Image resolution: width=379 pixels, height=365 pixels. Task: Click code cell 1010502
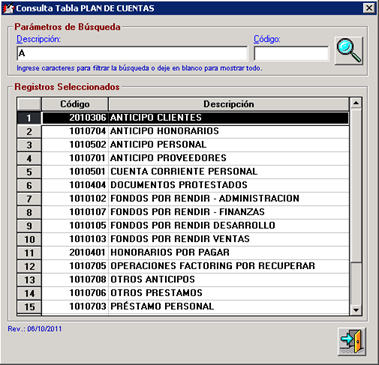point(75,145)
